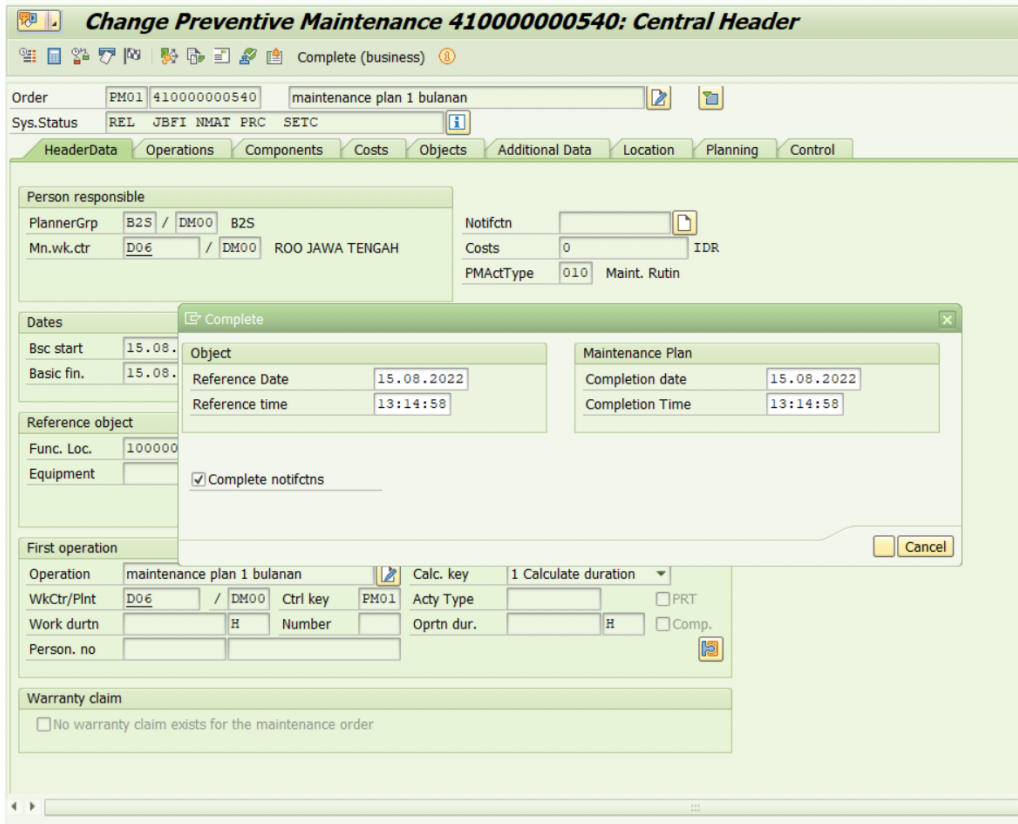The width and height of the screenshot is (1018, 824).
Task: Click the orange circle icon after Complete (business)
Action: [446, 57]
